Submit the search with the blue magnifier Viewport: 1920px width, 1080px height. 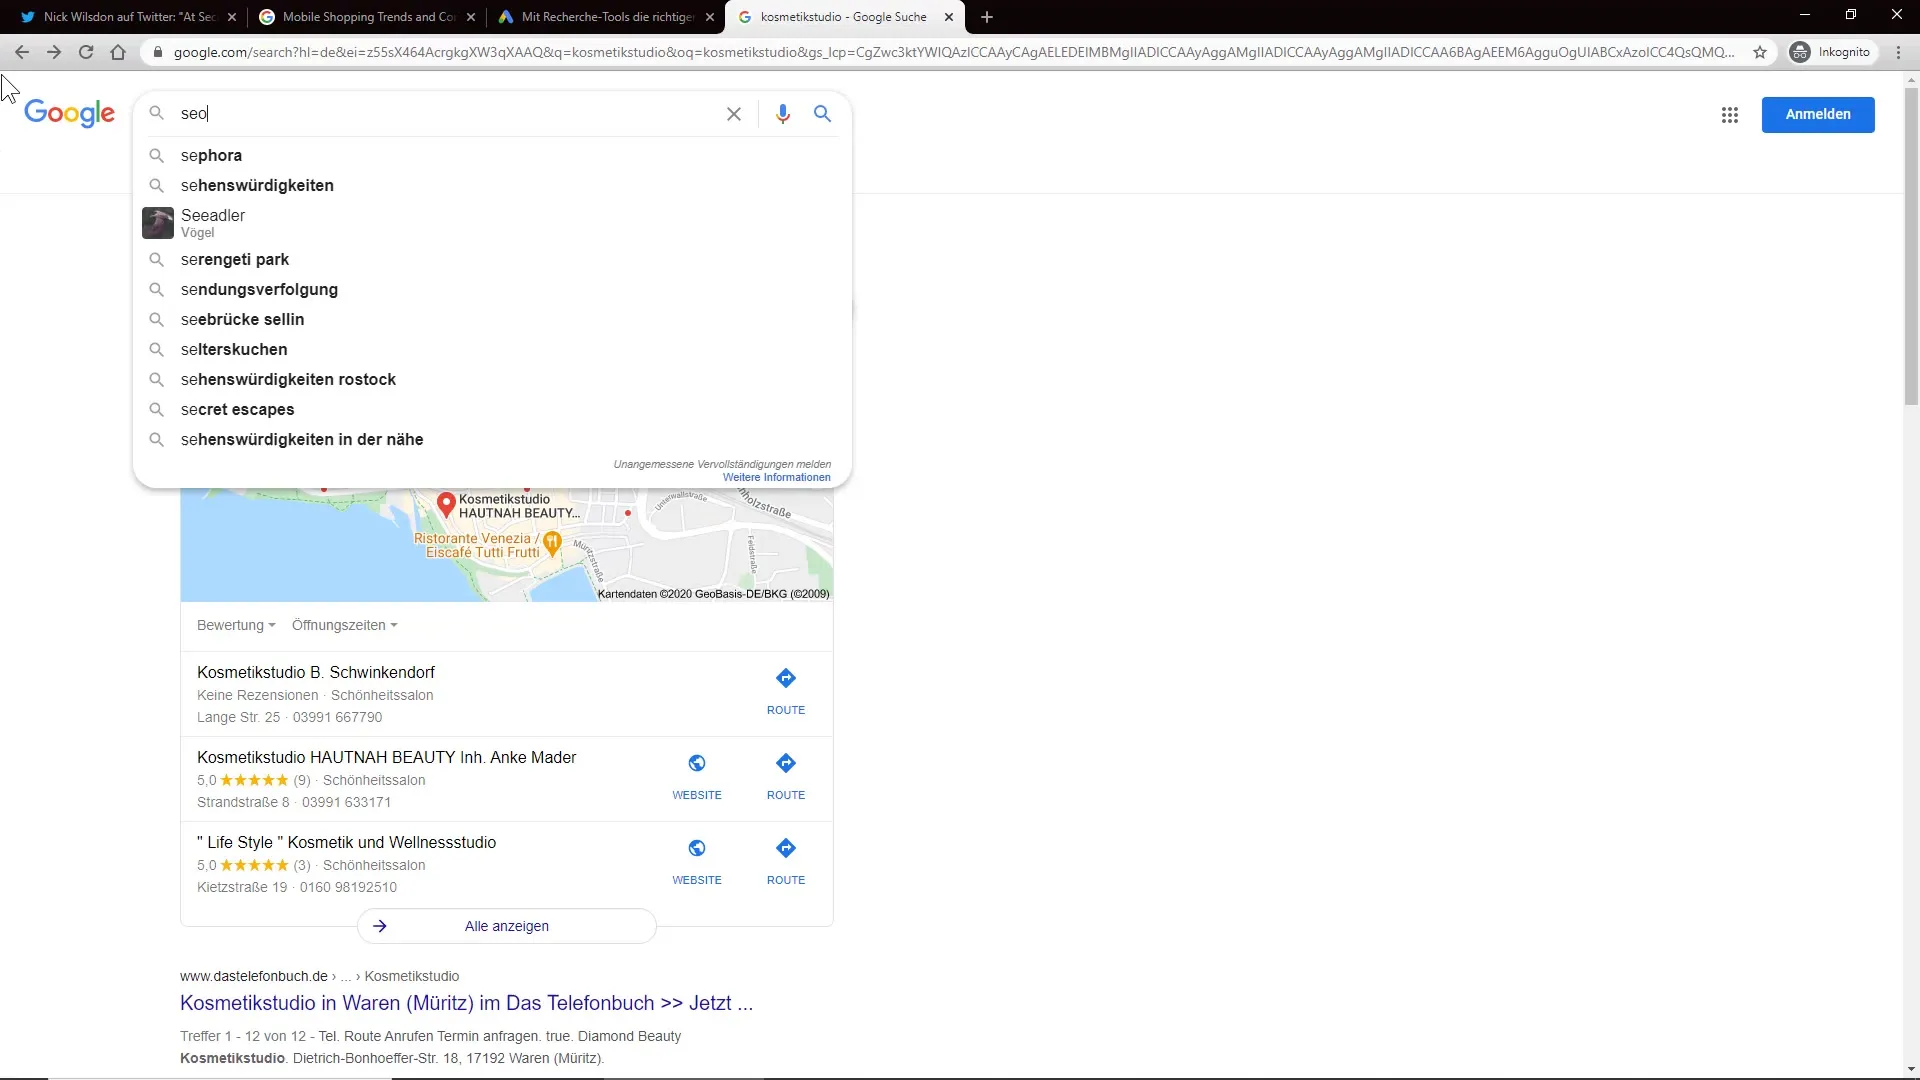point(822,114)
